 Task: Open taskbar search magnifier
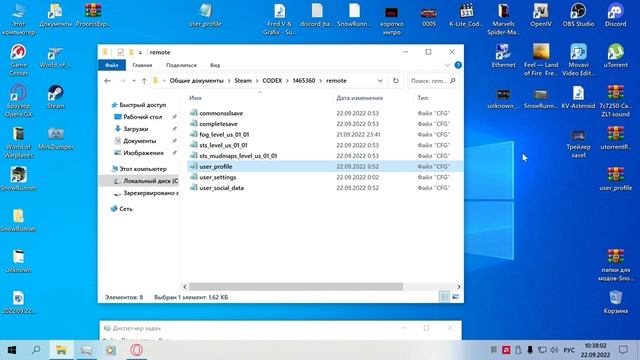click(36, 350)
